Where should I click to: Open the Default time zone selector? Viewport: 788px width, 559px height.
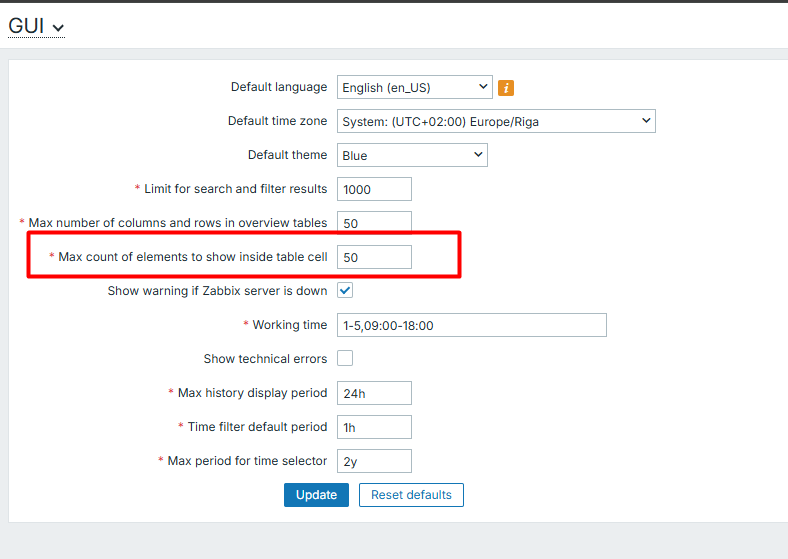coord(495,122)
